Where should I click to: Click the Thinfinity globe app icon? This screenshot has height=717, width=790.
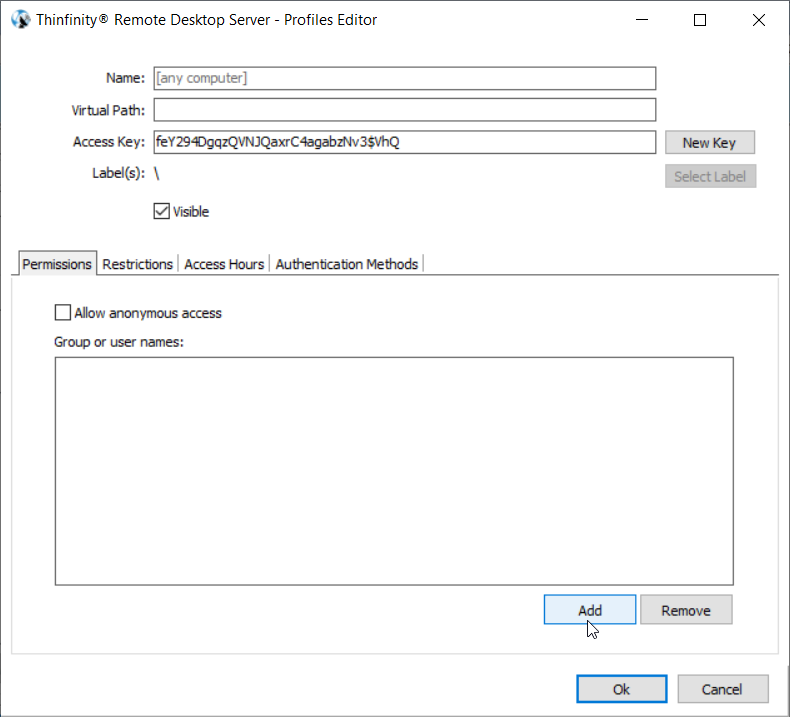tap(21, 20)
